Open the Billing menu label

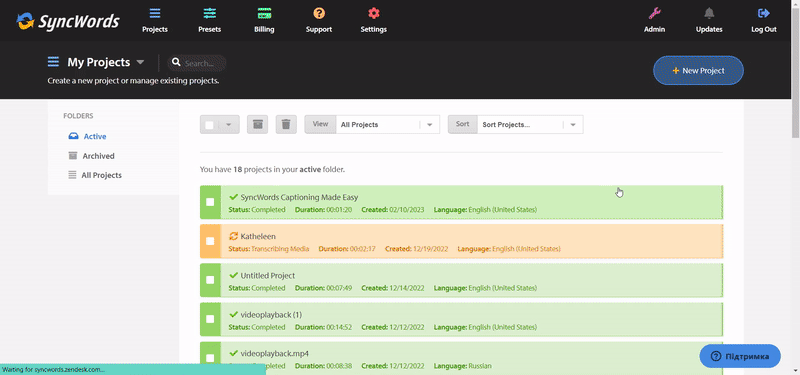click(x=264, y=30)
